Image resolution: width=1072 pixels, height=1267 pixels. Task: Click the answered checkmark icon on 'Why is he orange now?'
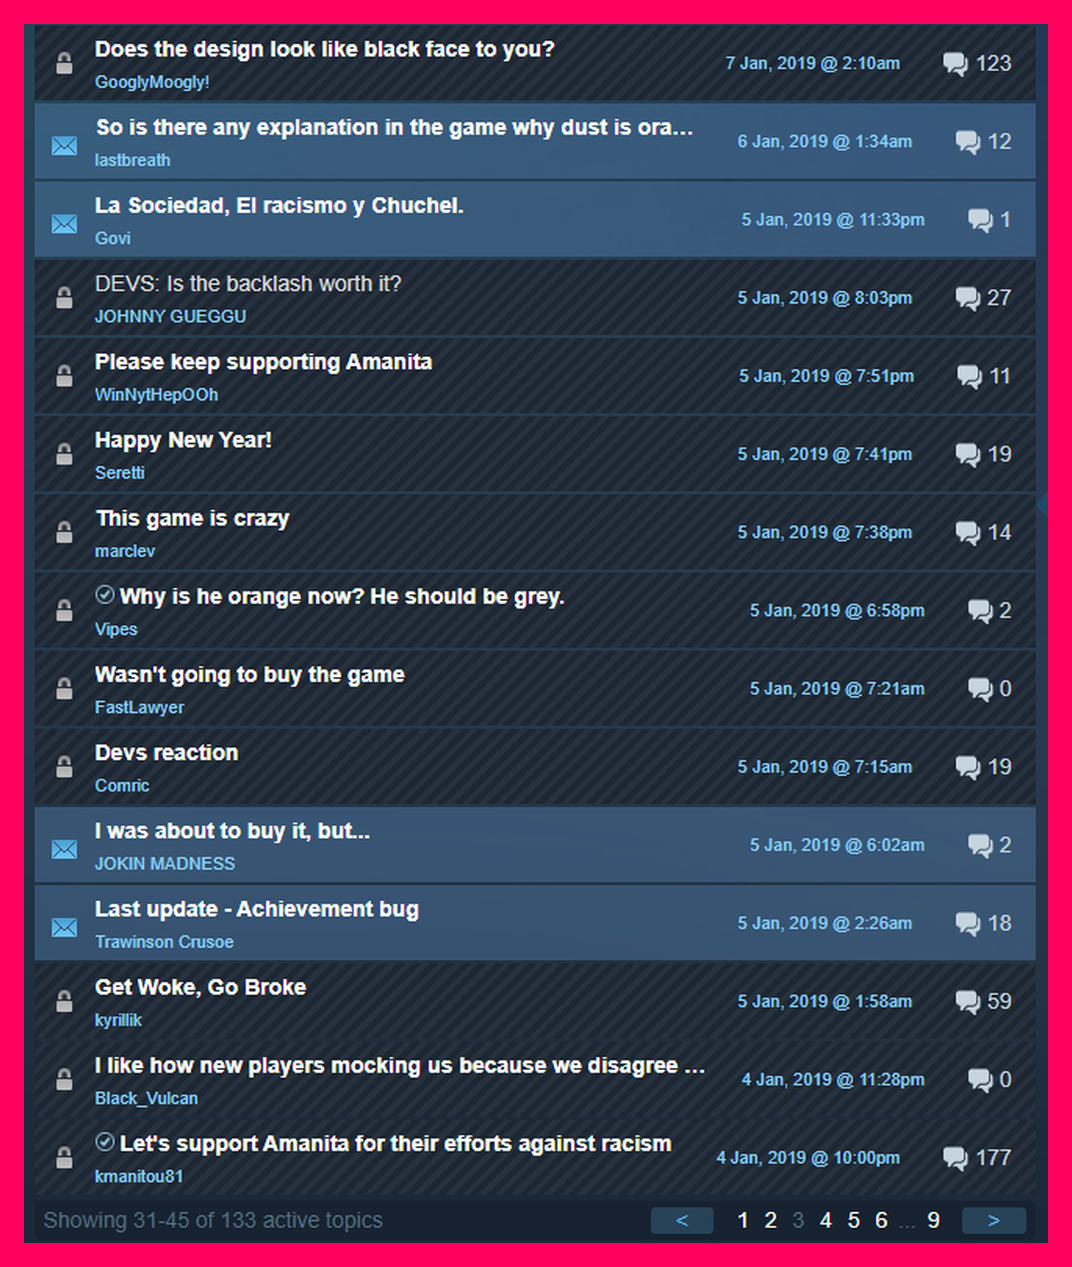(105, 595)
